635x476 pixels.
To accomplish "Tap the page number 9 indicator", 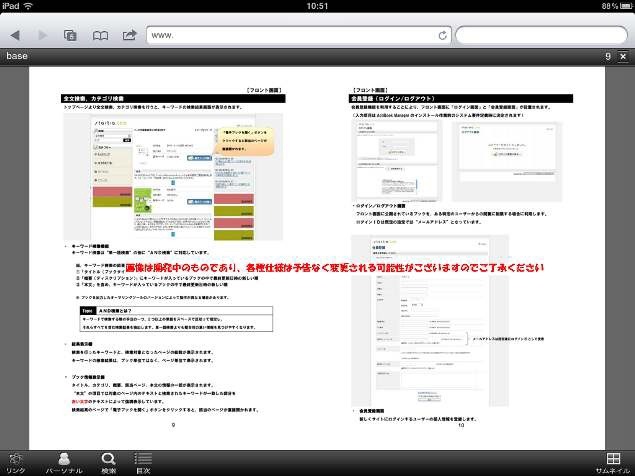I will (x=608, y=56).
